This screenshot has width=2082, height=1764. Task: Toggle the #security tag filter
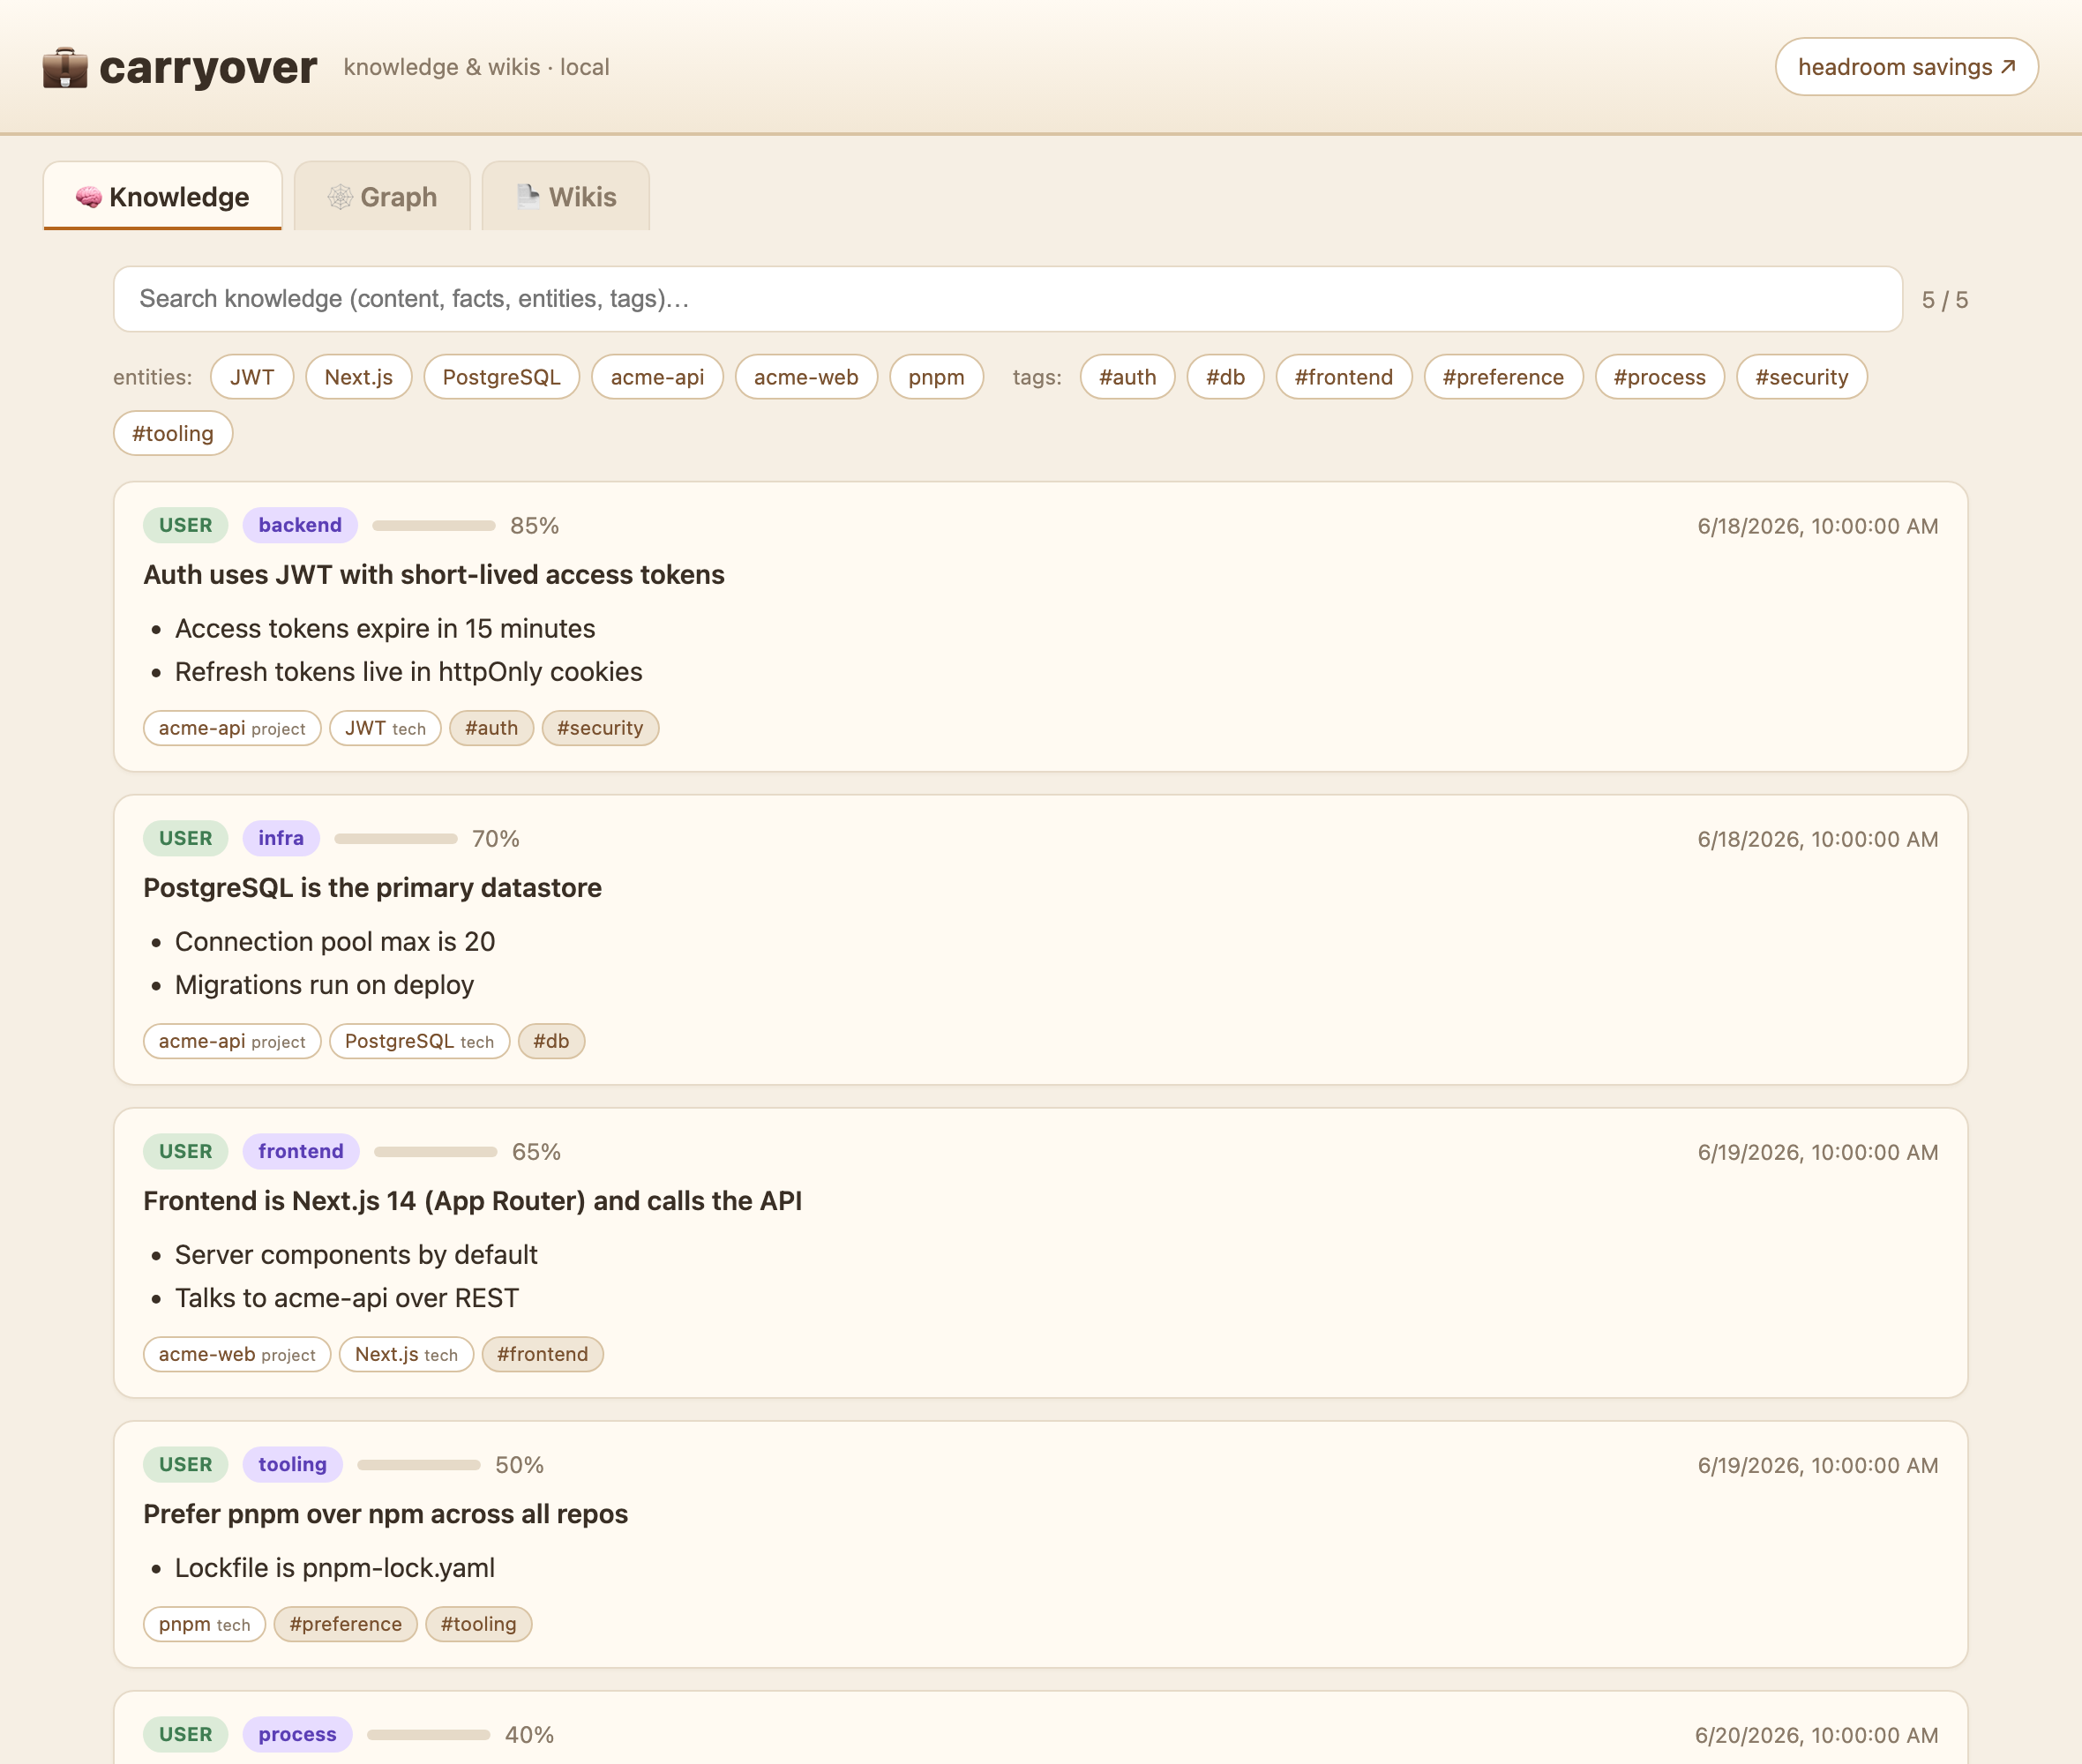pos(1802,377)
